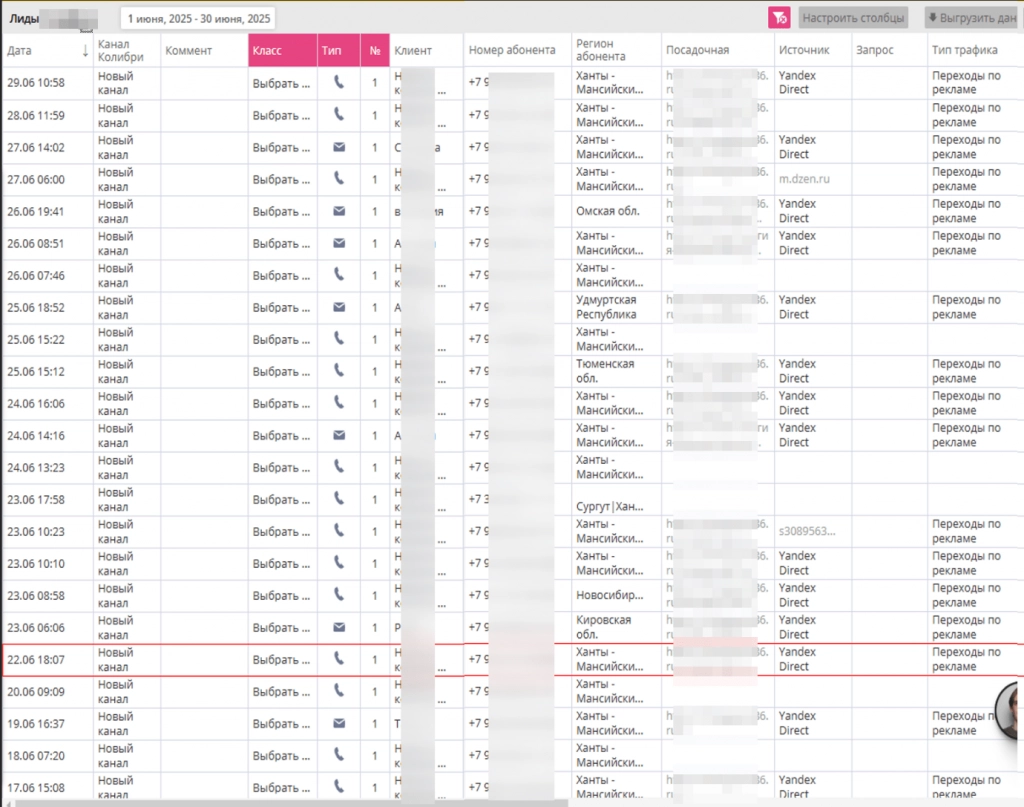This screenshot has height=807, width=1024.
Task: Click envelope icon in 19.06 16:37 row
Action: click(339, 723)
